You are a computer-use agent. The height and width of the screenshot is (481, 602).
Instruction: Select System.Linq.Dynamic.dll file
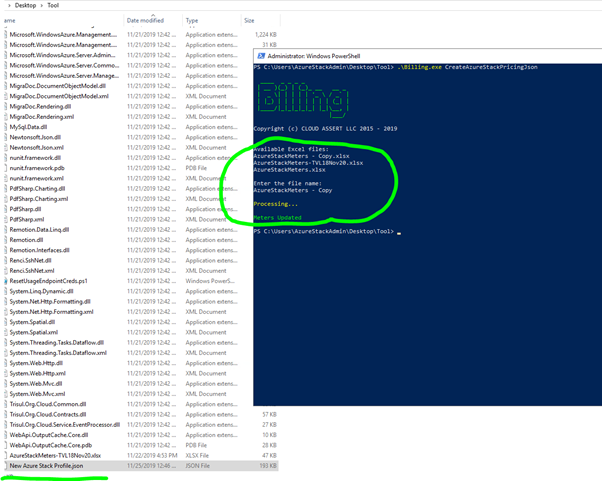click(x=41, y=291)
